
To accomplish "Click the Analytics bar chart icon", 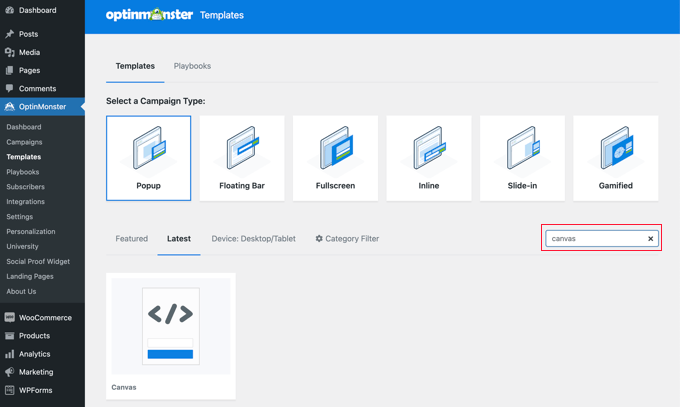I will (10, 354).
